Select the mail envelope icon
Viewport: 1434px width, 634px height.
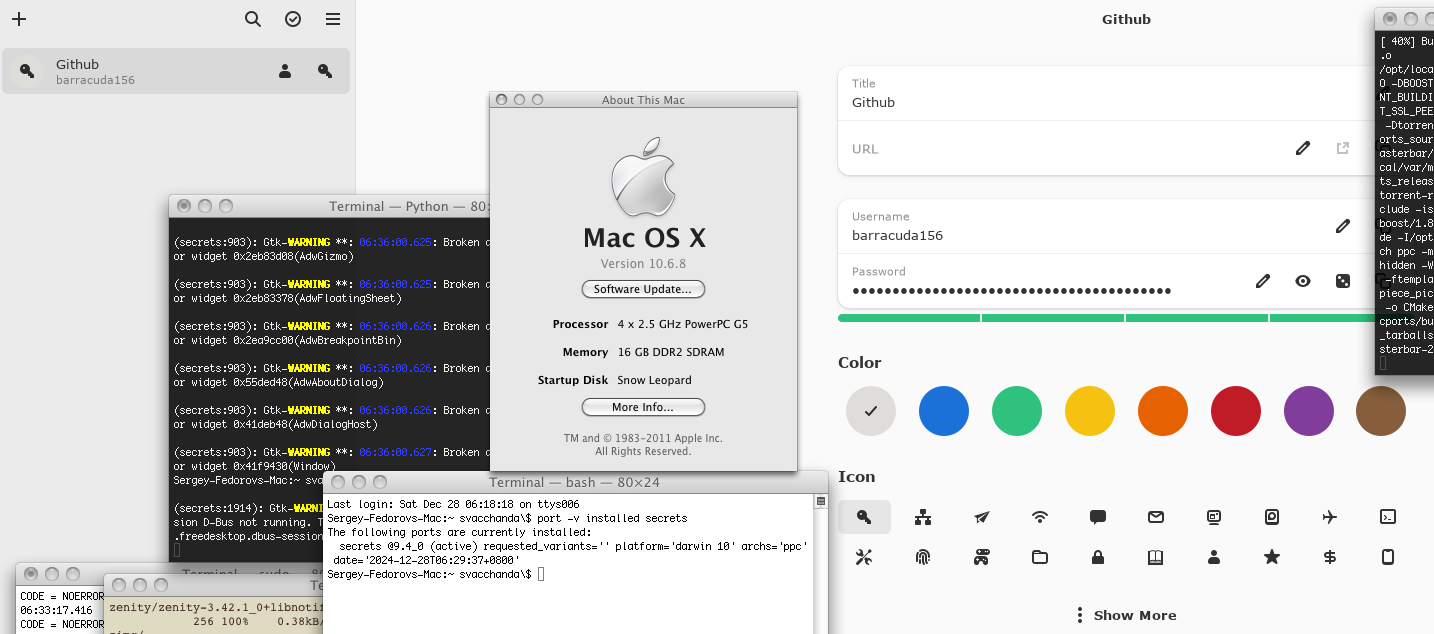point(1156,517)
